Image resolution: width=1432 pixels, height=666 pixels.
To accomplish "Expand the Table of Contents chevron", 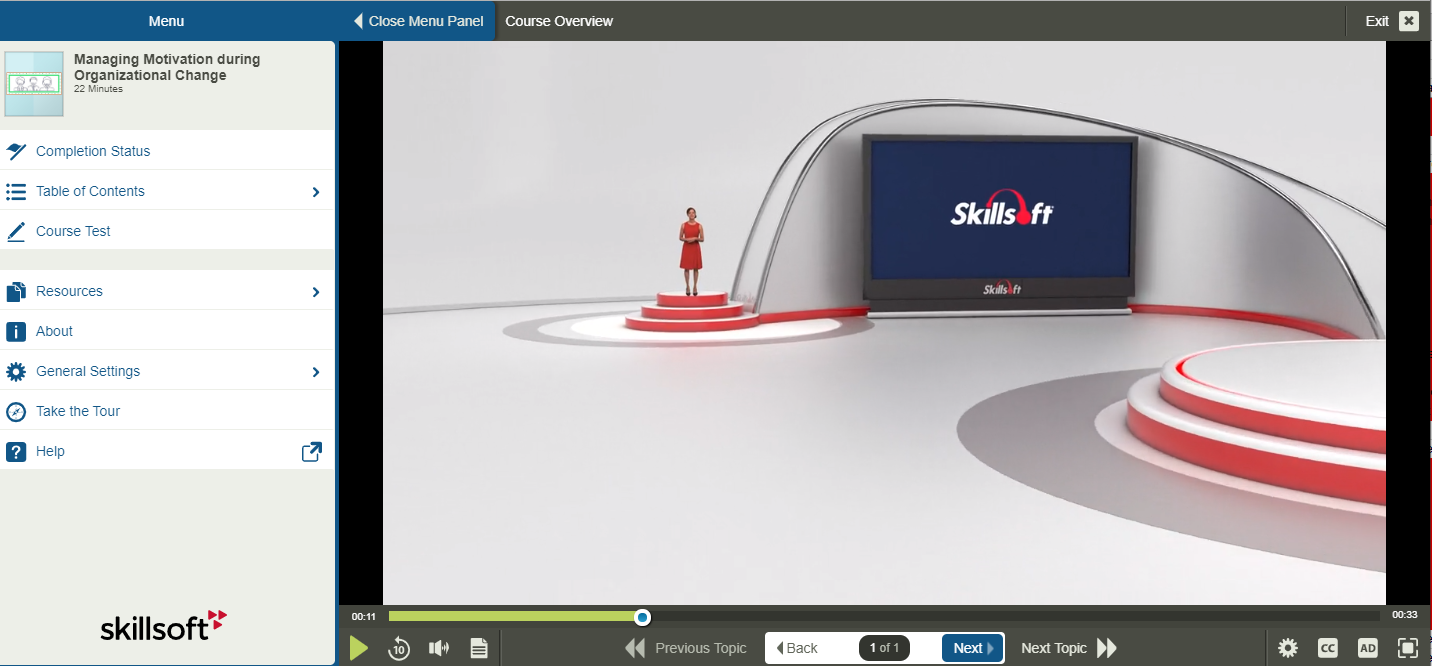I will [x=316, y=192].
